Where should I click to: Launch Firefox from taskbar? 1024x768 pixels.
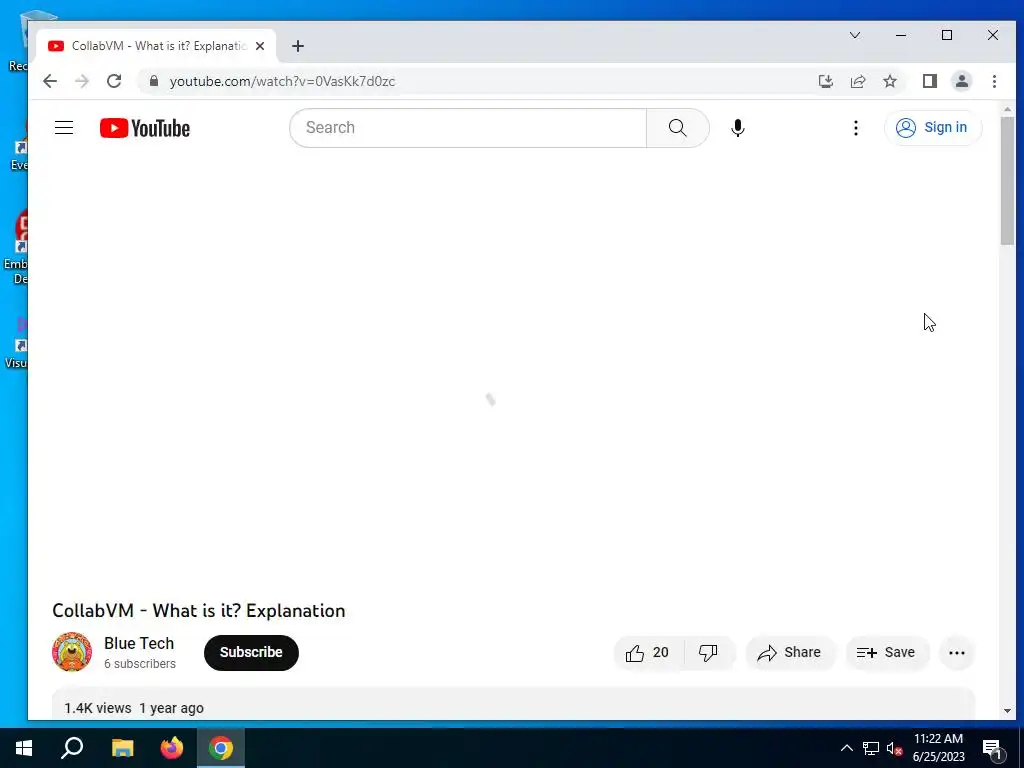pyautogui.click(x=172, y=748)
